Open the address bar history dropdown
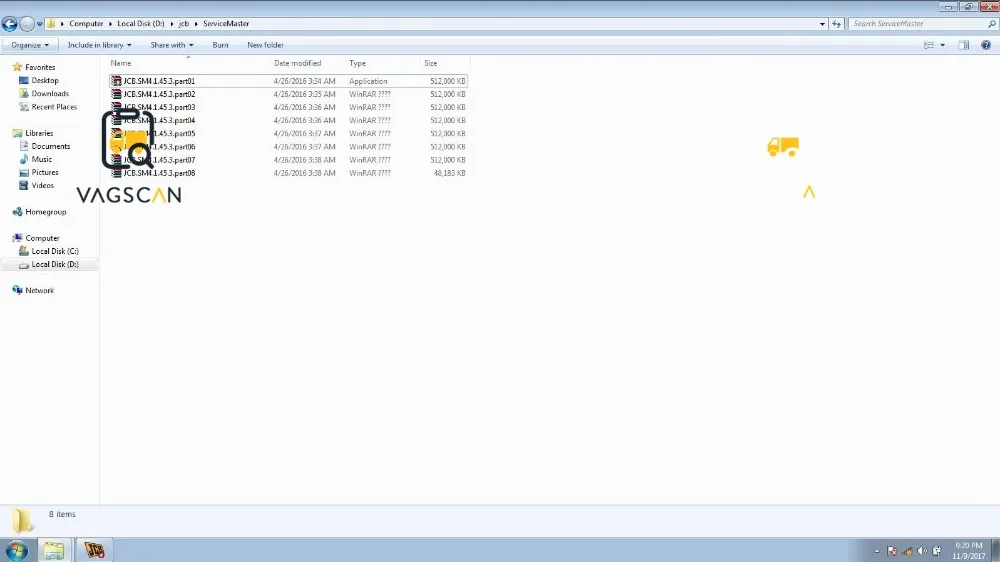1000x562 pixels. pyautogui.click(x=822, y=24)
